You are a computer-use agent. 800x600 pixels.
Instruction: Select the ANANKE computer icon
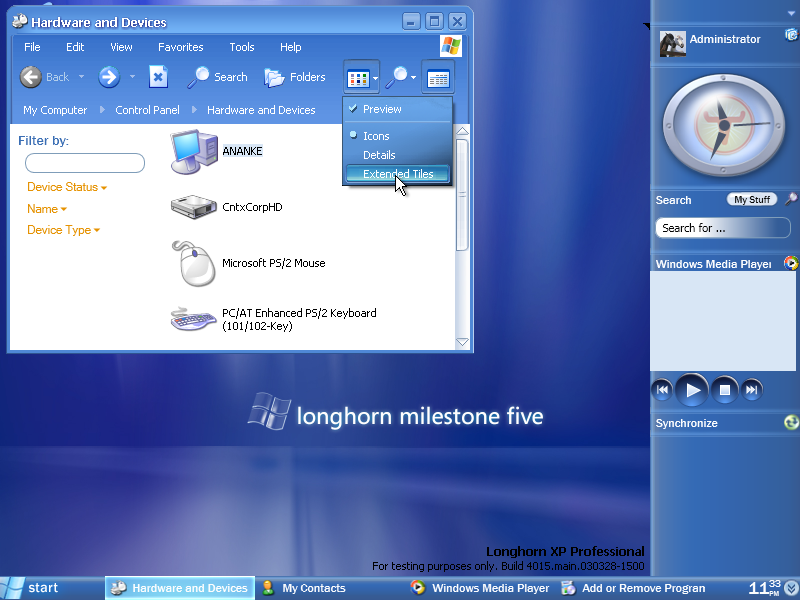click(x=194, y=152)
